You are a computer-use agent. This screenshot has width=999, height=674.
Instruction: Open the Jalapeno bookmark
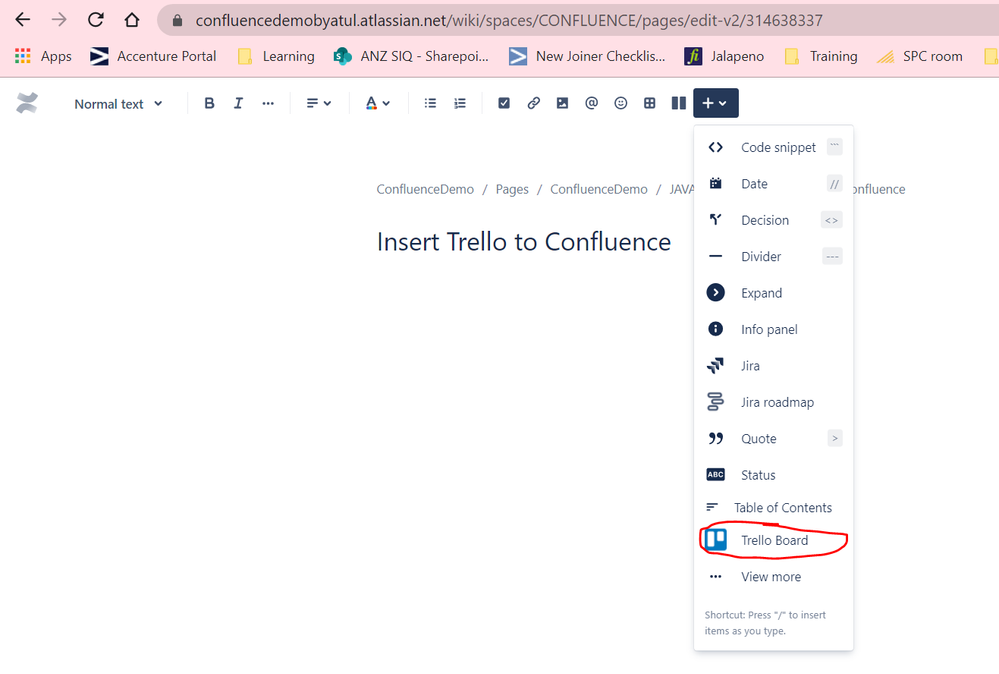(x=724, y=56)
